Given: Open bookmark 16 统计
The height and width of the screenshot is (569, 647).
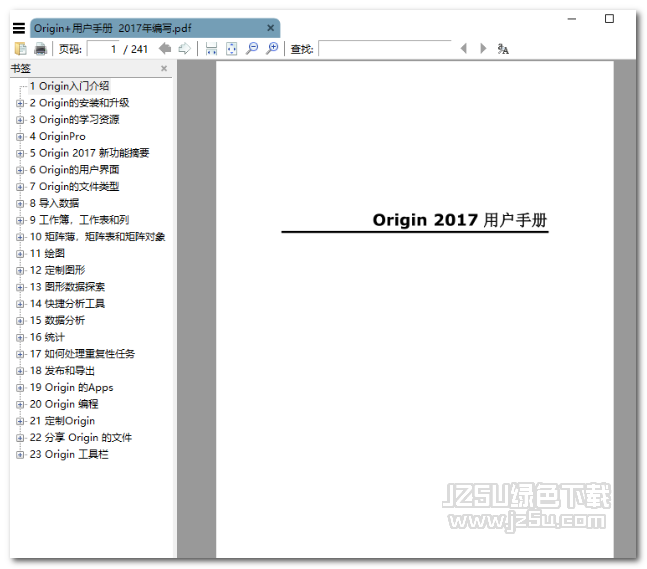Looking at the screenshot, I should point(47,337).
